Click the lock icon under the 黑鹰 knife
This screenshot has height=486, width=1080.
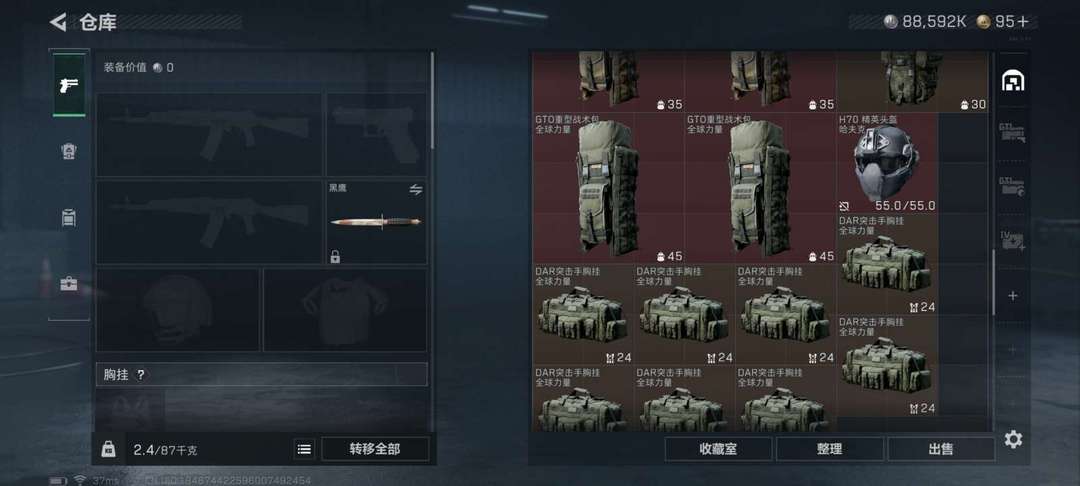click(335, 257)
